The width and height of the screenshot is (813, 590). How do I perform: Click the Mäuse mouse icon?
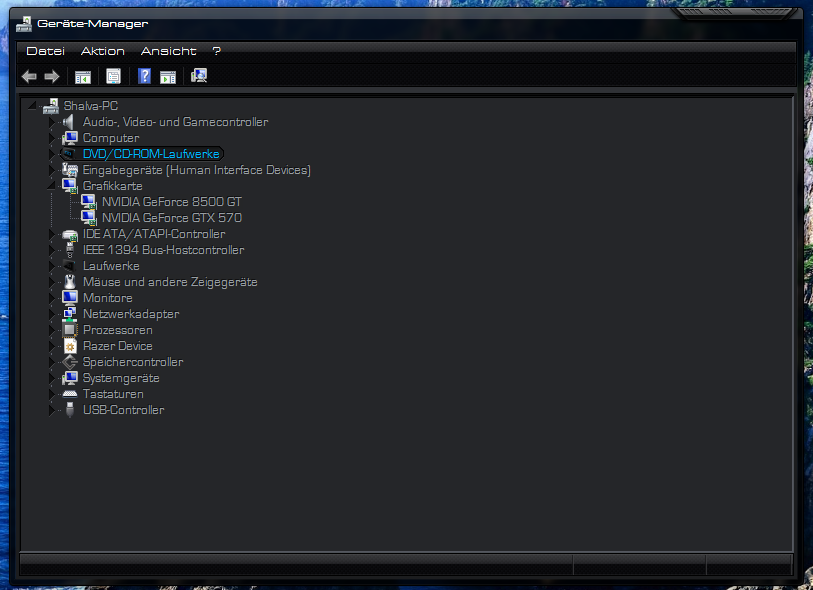click(69, 282)
